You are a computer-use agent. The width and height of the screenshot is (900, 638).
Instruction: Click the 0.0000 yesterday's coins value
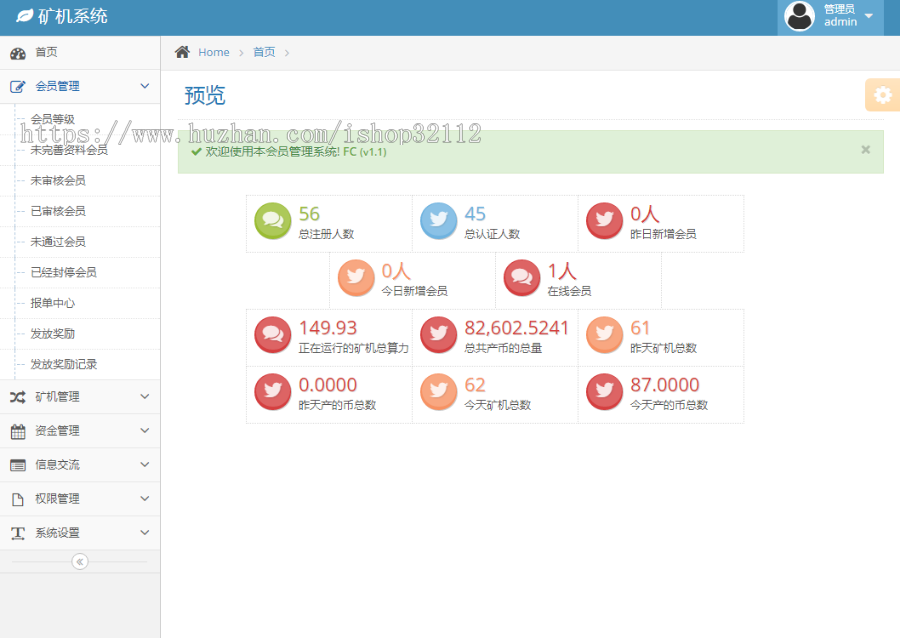[x=328, y=385]
